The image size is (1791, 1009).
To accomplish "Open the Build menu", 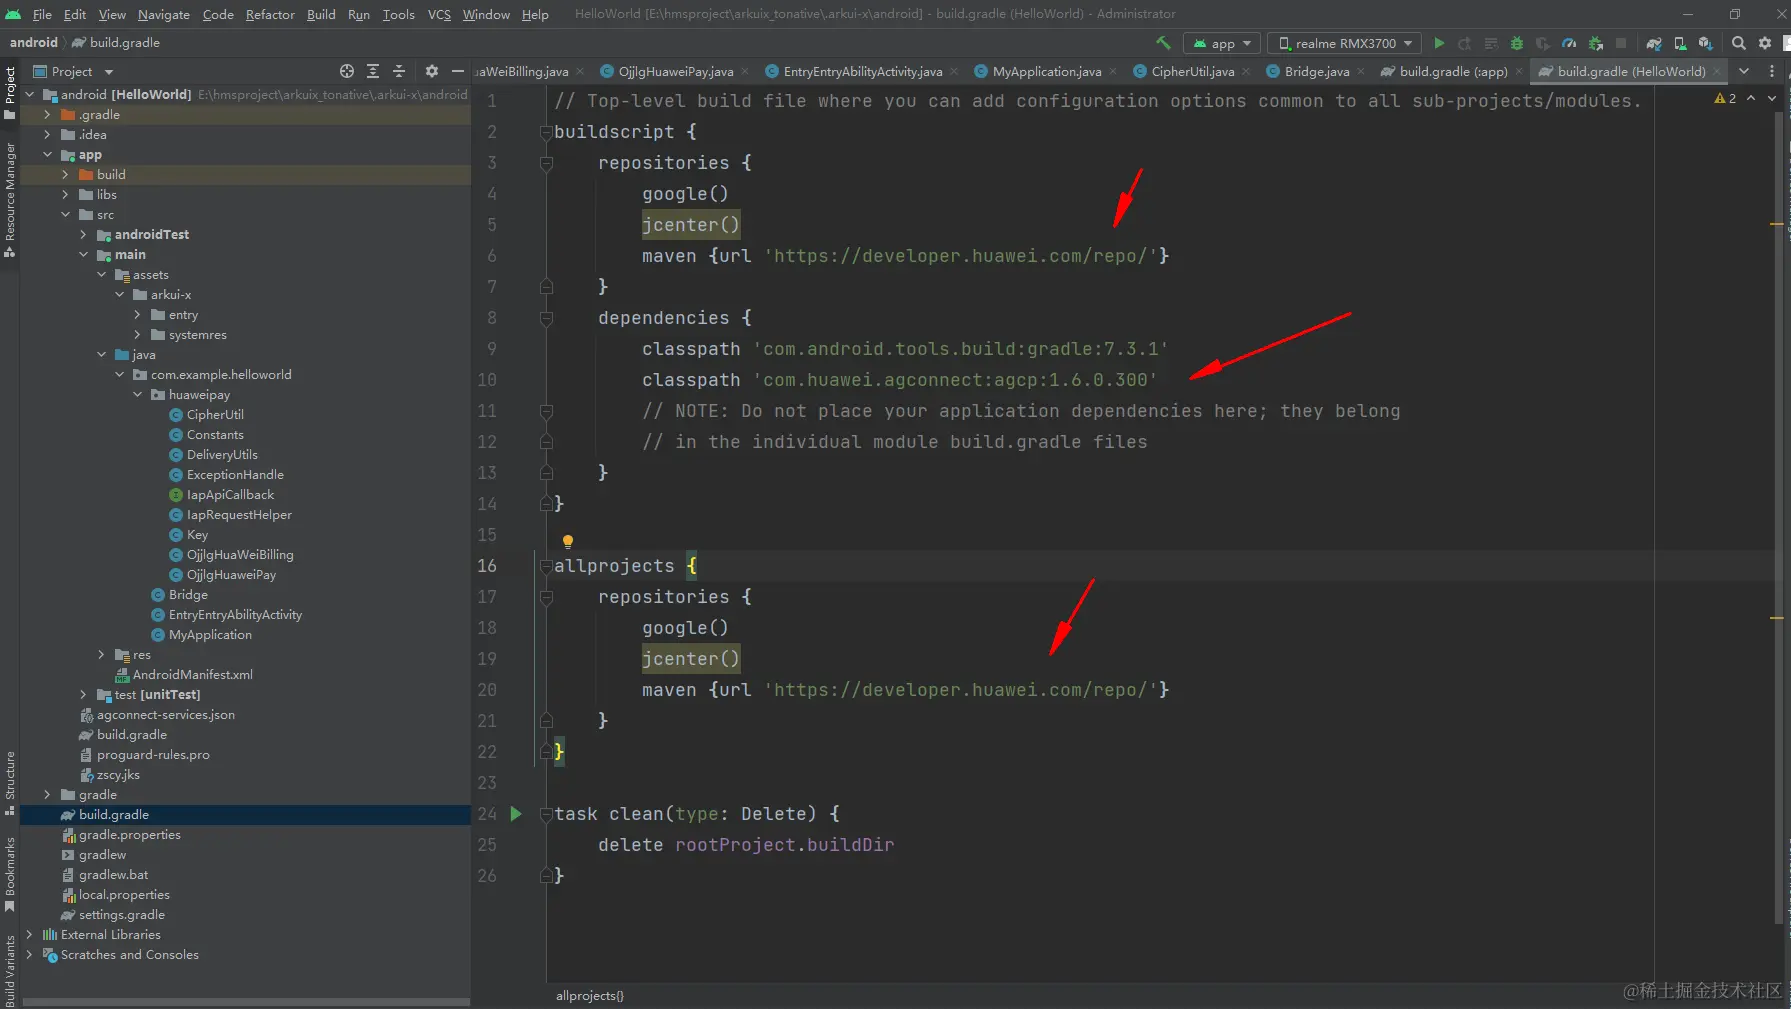I will tap(321, 14).
